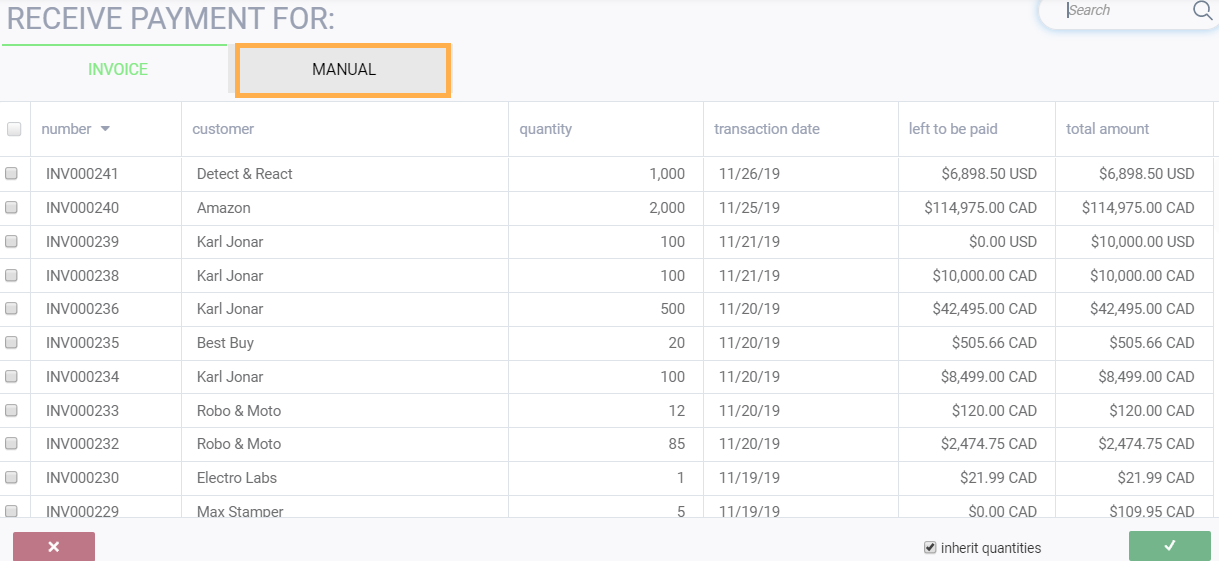
Task: Sort by transaction date column
Action: pyautogui.click(x=766, y=129)
